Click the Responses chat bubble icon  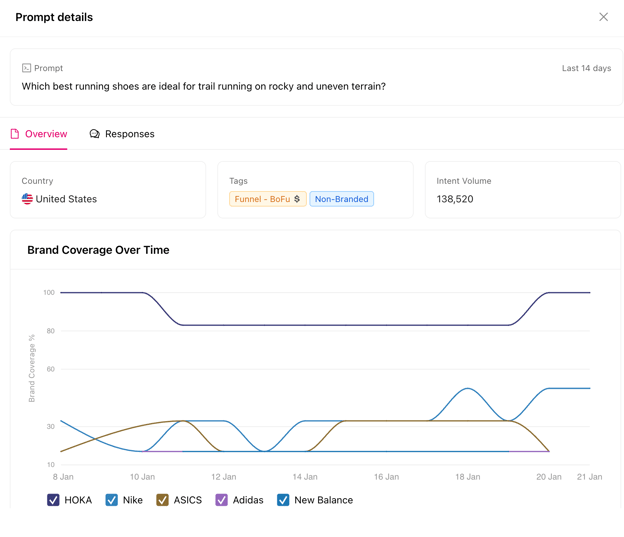(95, 134)
